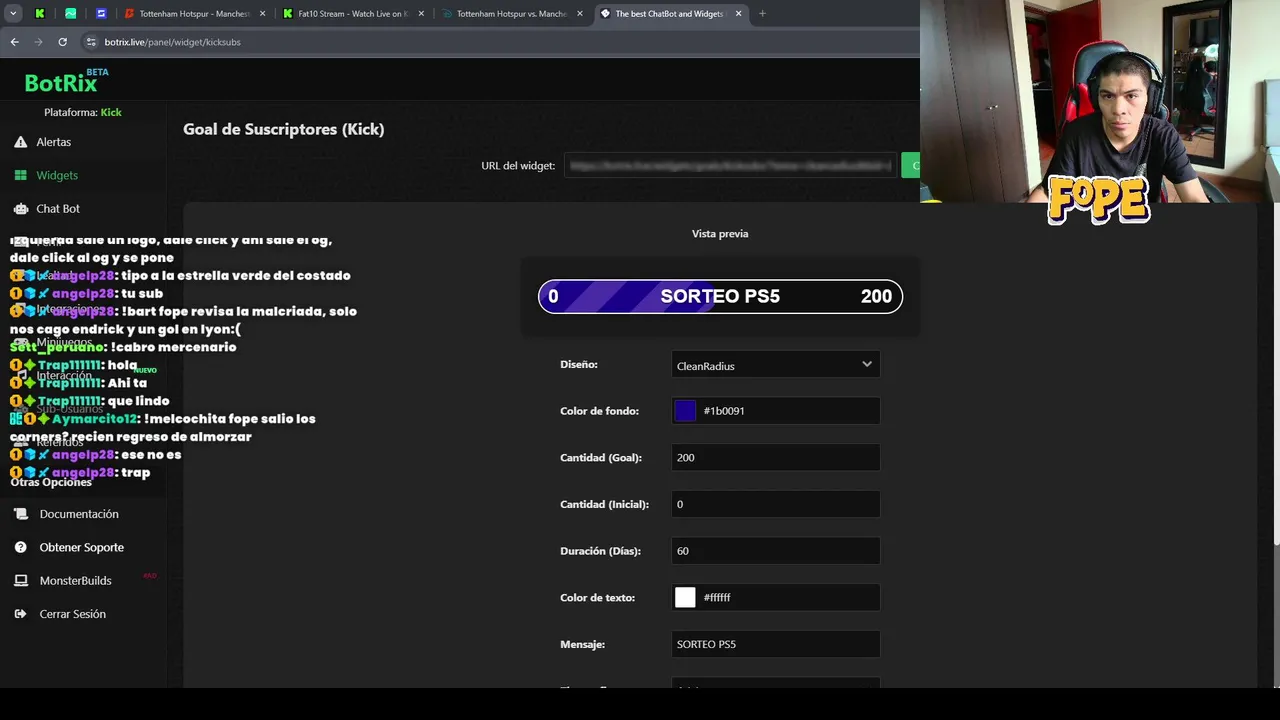Click the Kick platform label
This screenshot has width=1280, height=720.
coord(111,112)
